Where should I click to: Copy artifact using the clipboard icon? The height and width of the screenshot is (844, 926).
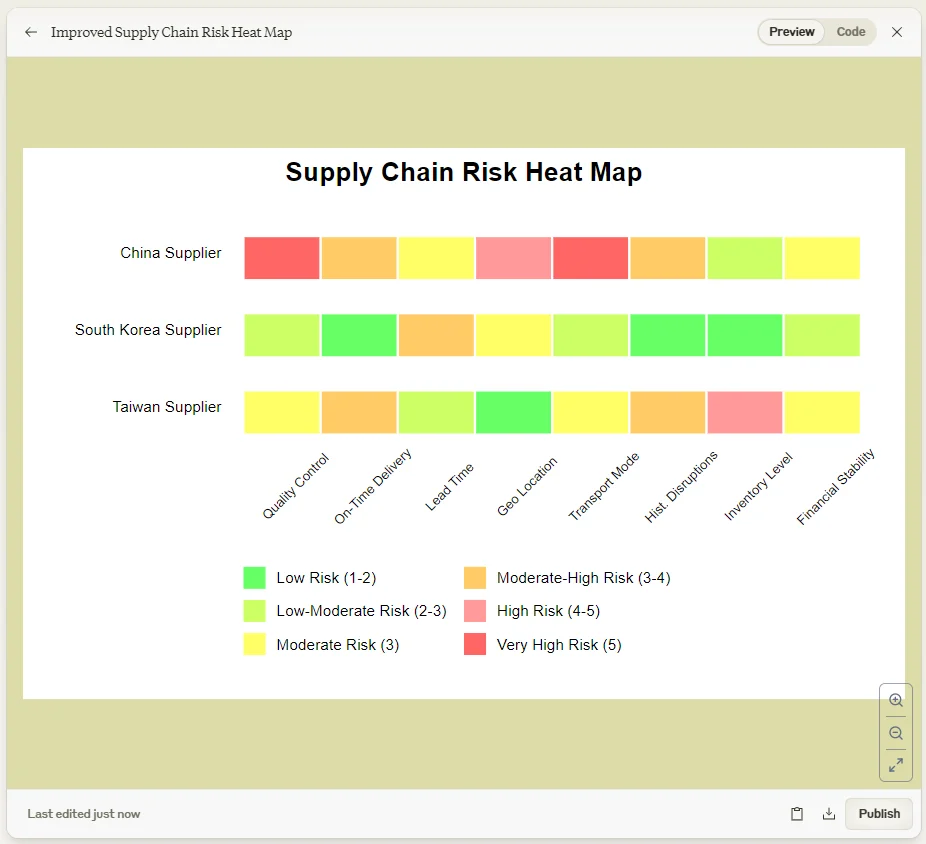click(x=797, y=814)
